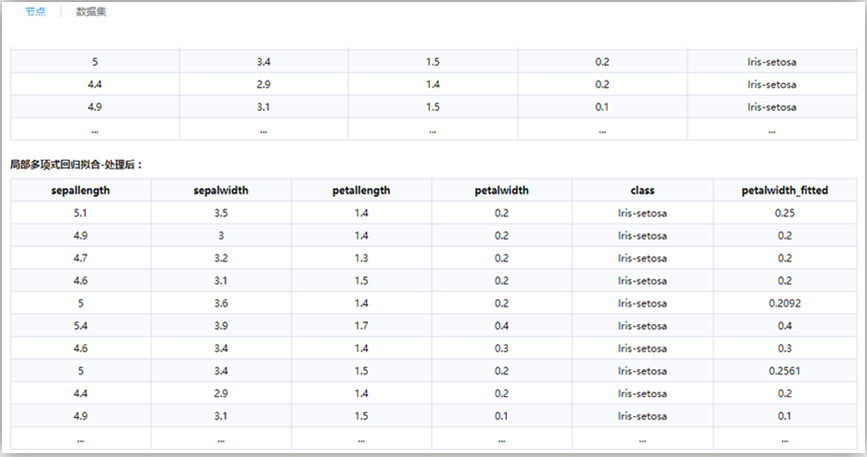The image size is (867, 457).
Task: Select the 3.5 sepalwidth cell
Action: [221, 213]
